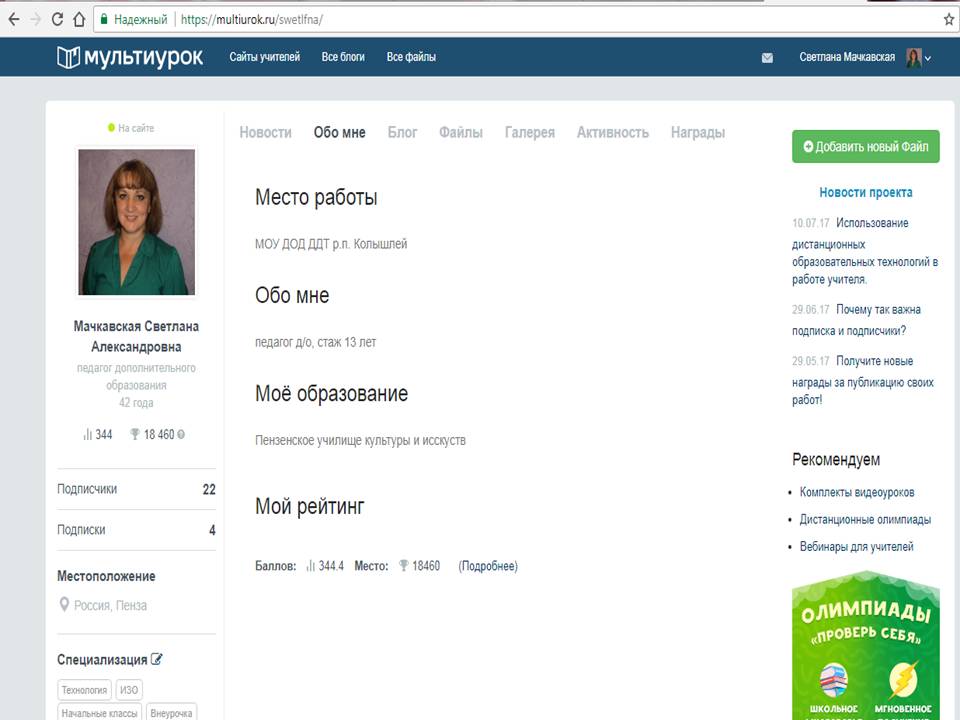This screenshot has height=720, width=960.
Task: Open the browser home page icon
Action: (x=78, y=19)
